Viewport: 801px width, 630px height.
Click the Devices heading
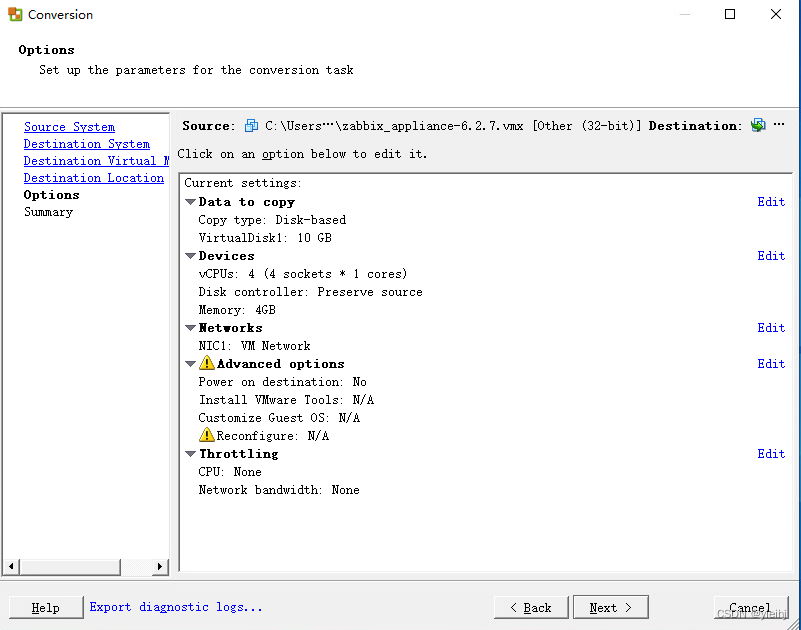point(226,255)
